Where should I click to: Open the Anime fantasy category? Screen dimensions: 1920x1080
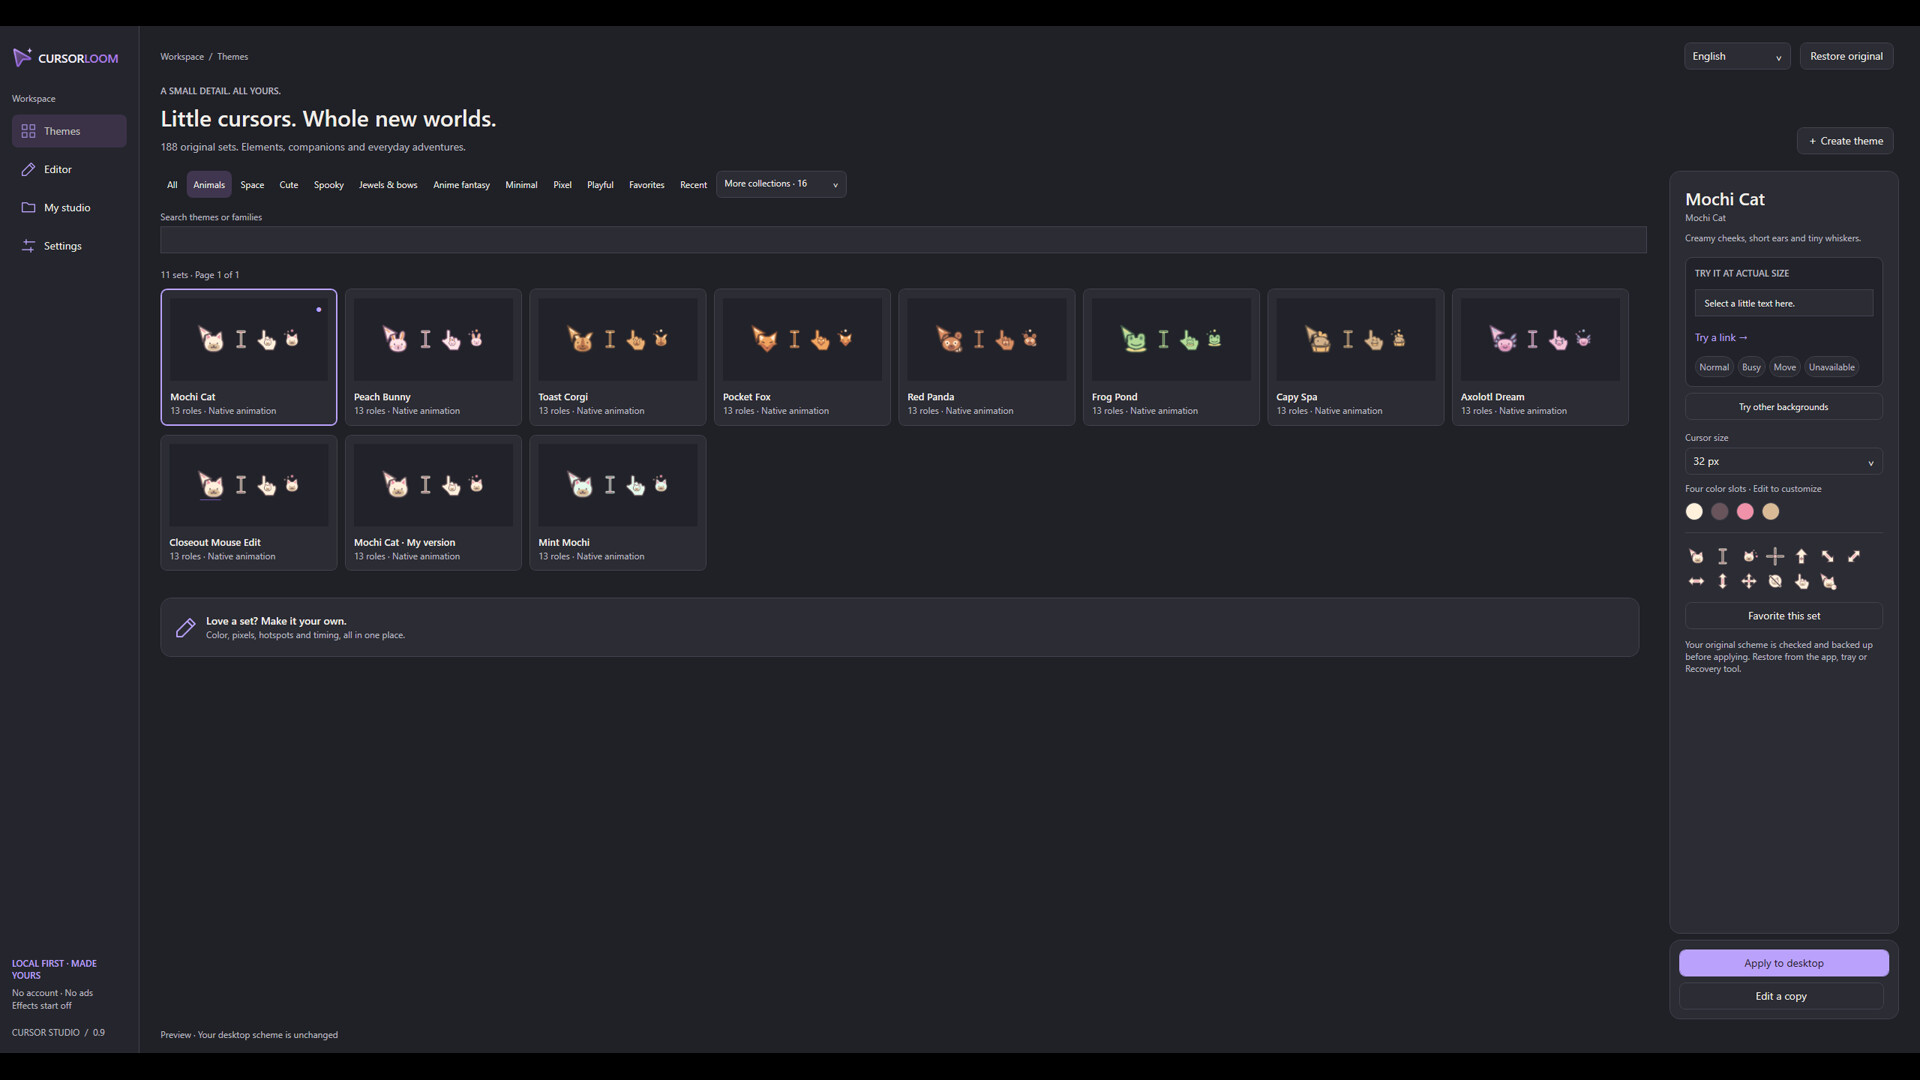pos(461,185)
